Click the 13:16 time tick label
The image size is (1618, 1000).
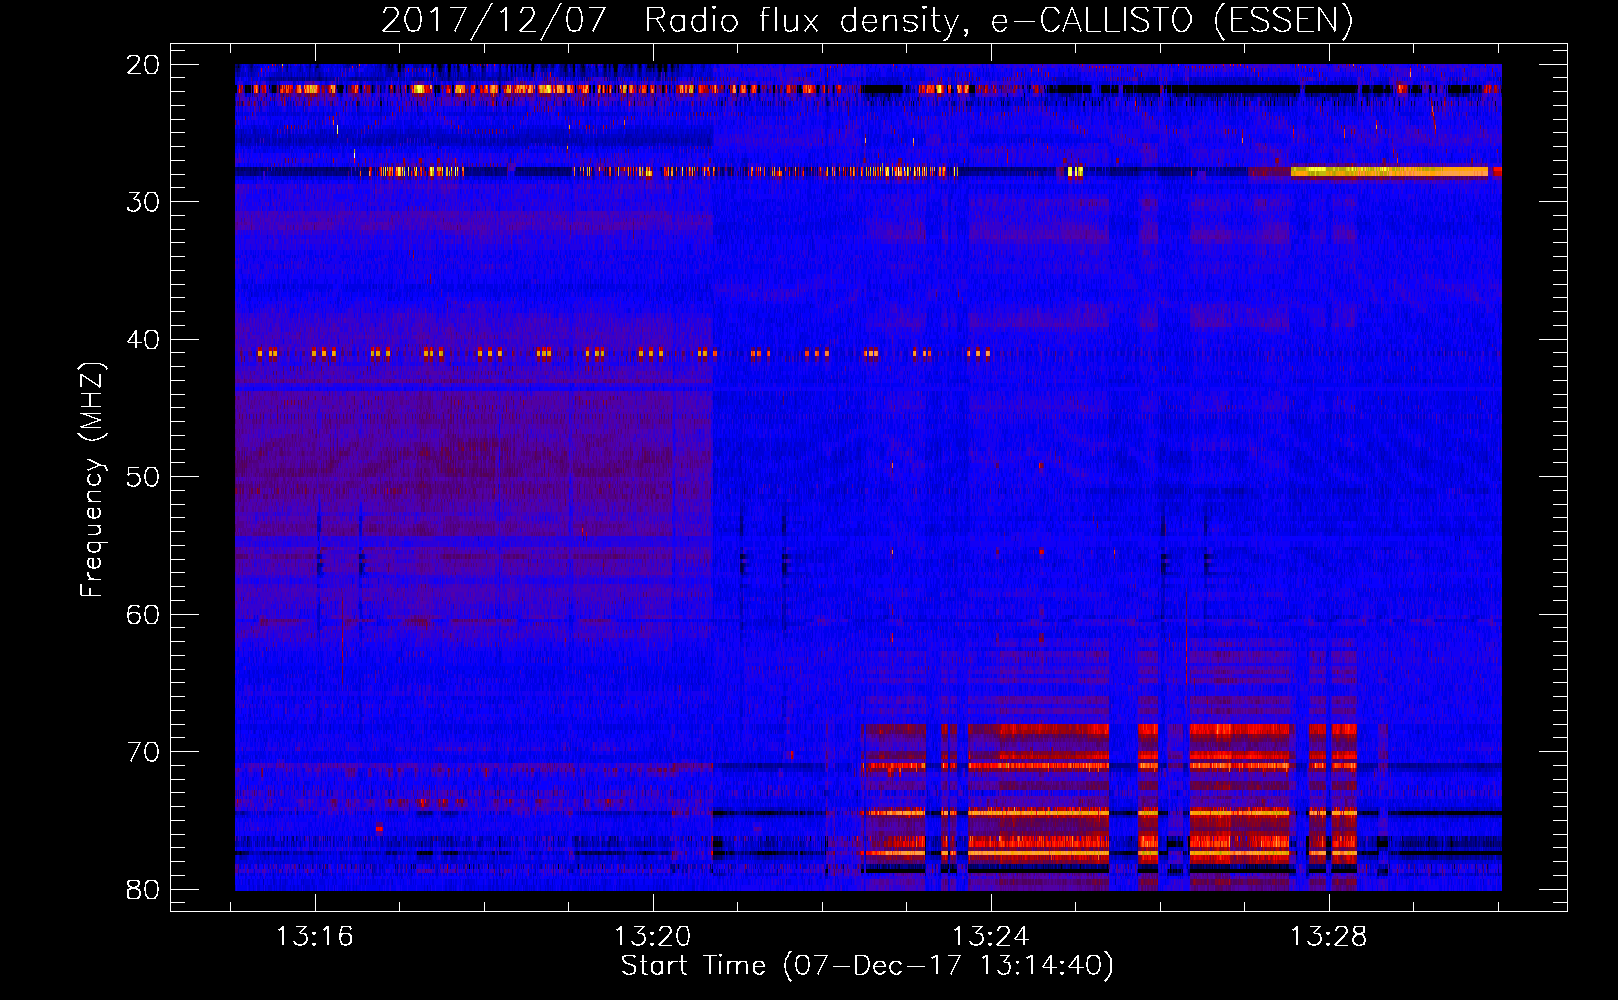[315, 937]
